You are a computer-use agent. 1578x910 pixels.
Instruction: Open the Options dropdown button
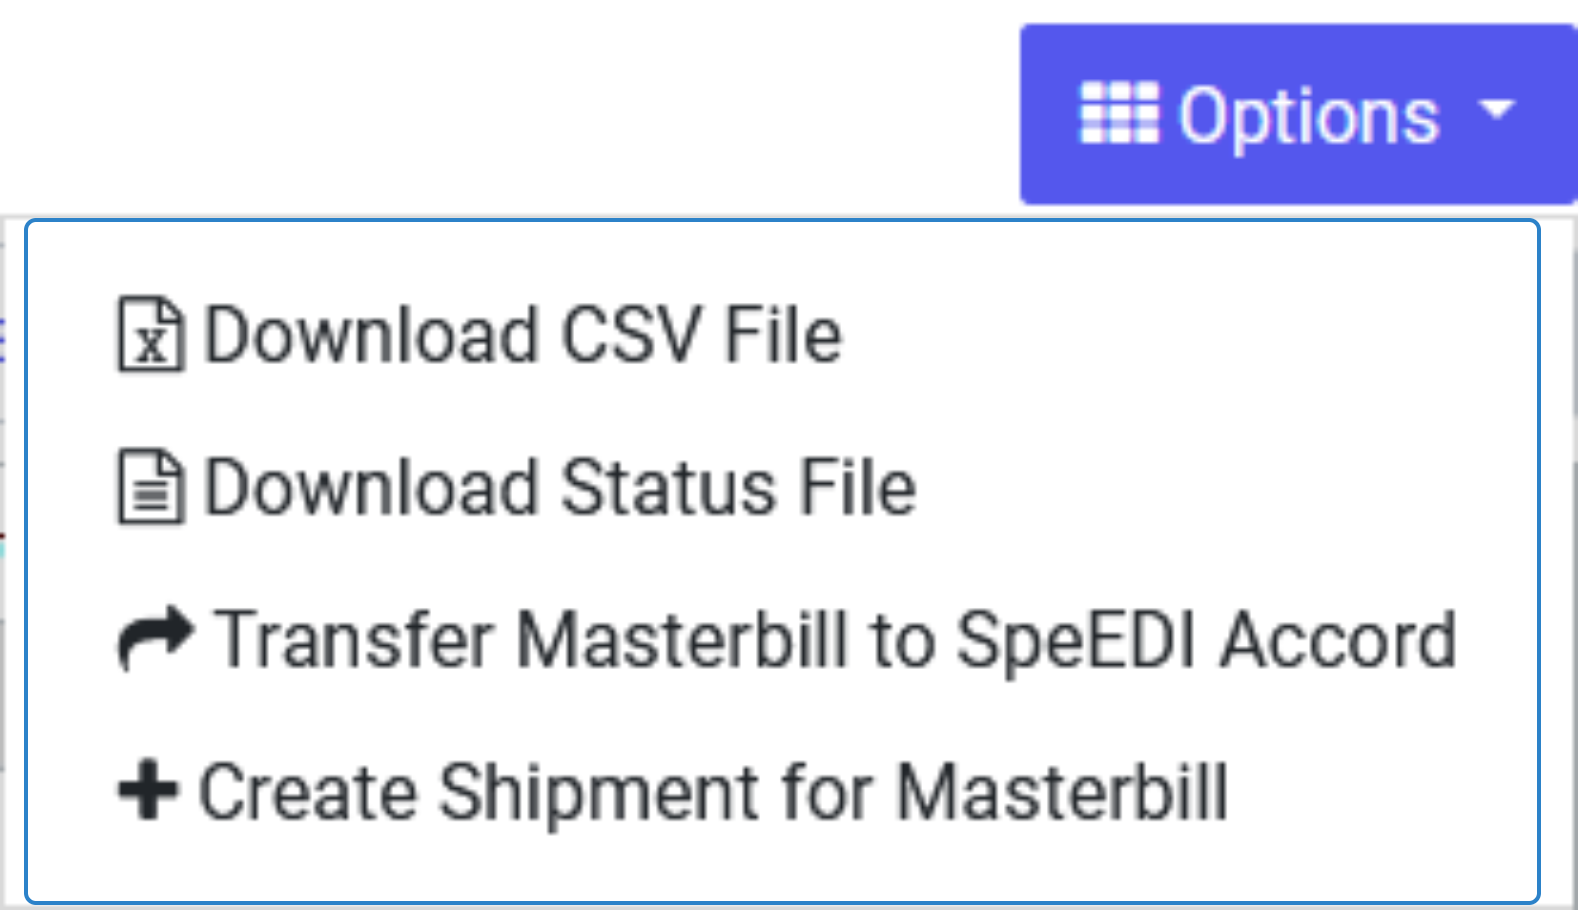point(1298,115)
